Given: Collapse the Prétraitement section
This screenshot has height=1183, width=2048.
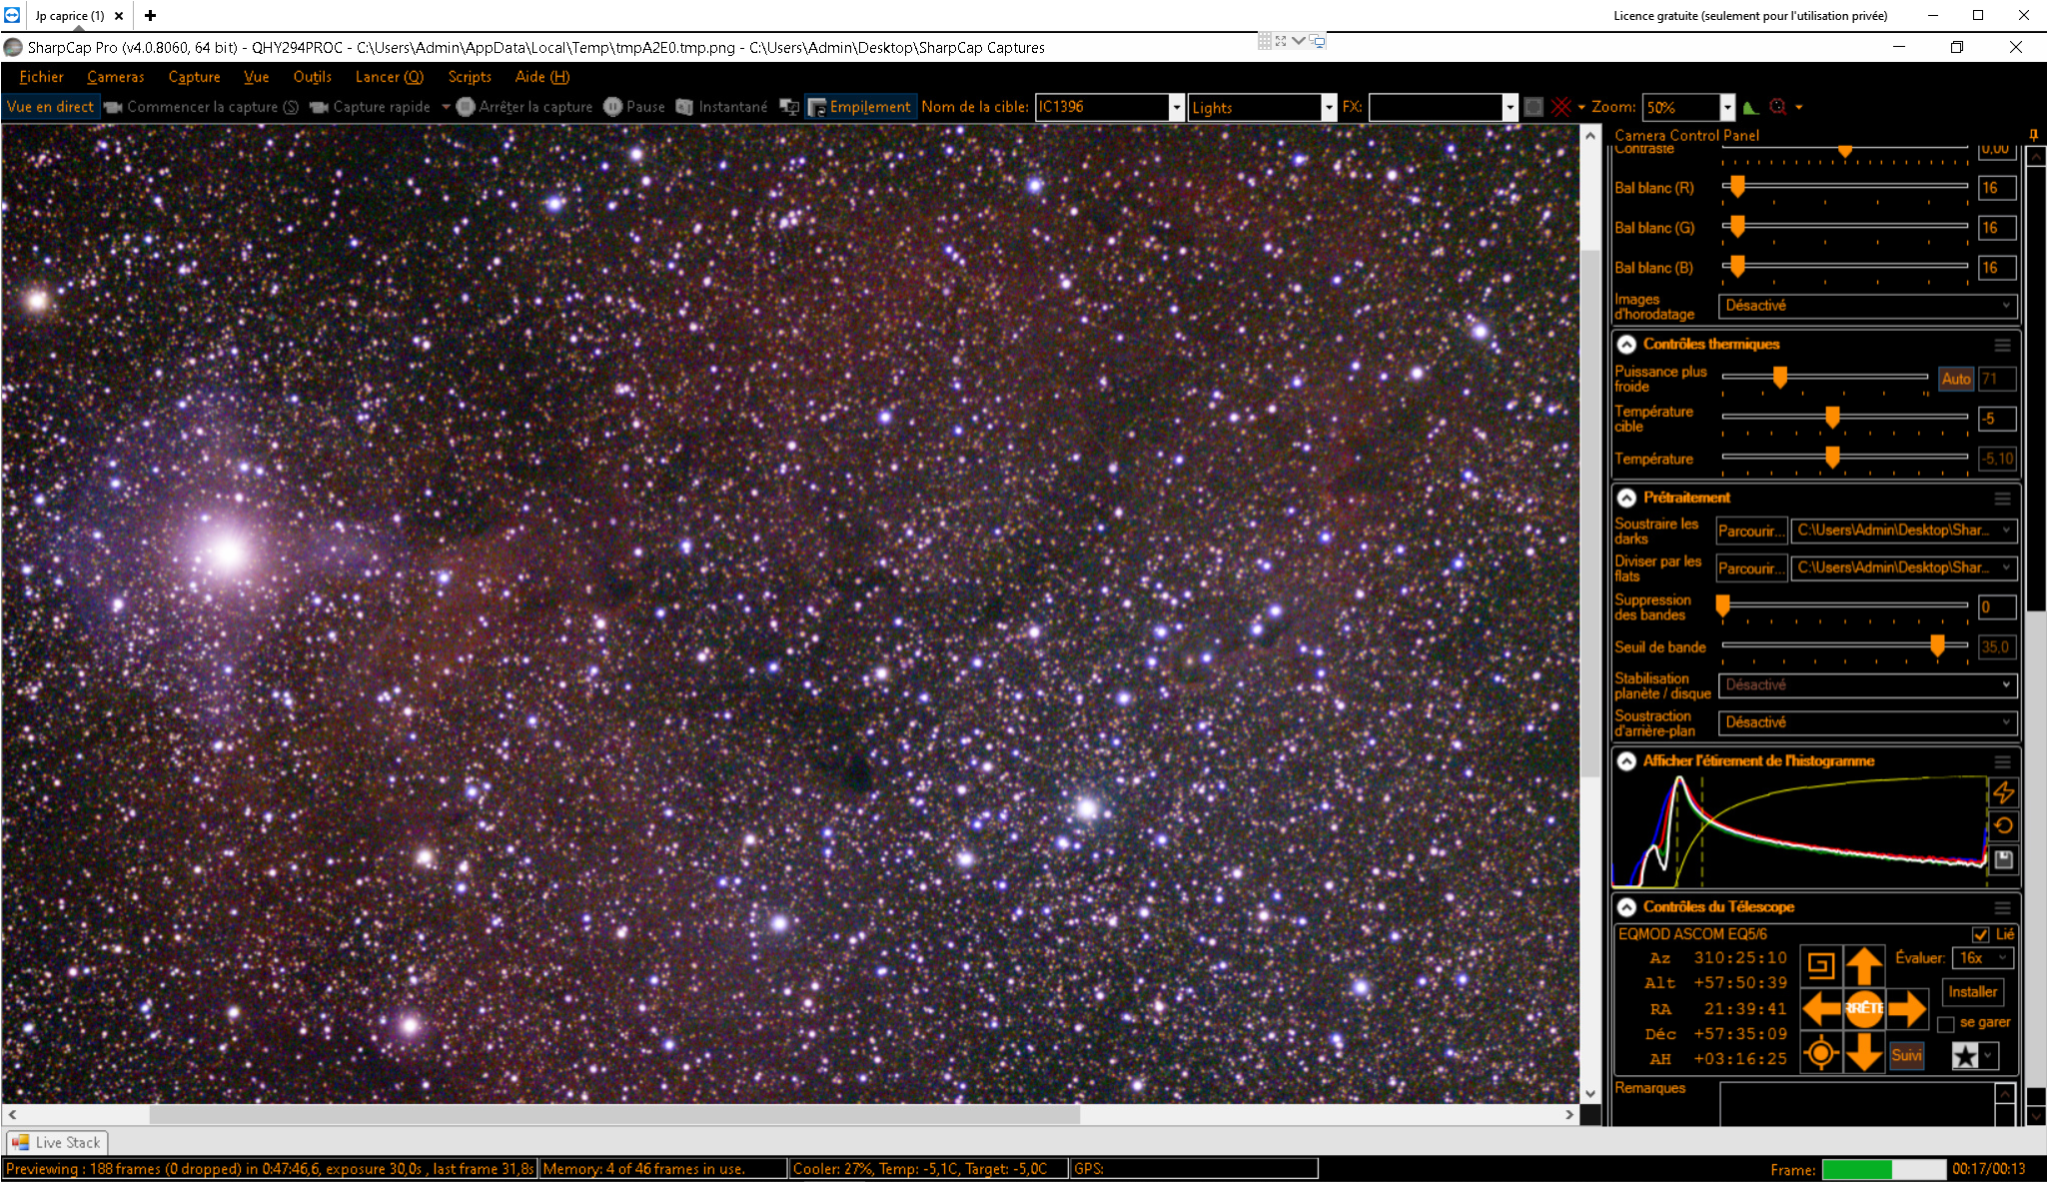Looking at the screenshot, I should click(x=1627, y=498).
